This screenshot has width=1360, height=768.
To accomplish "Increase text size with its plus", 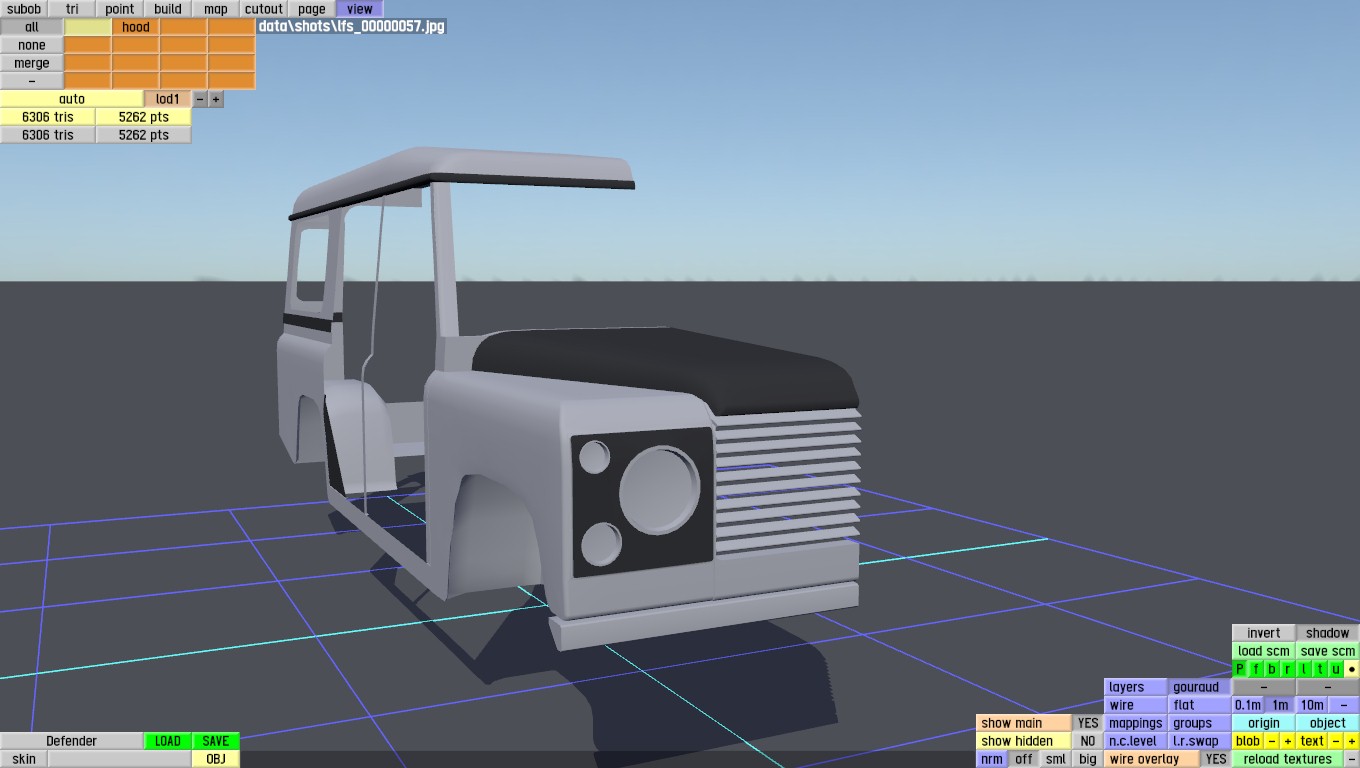I will pos(1352,741).
